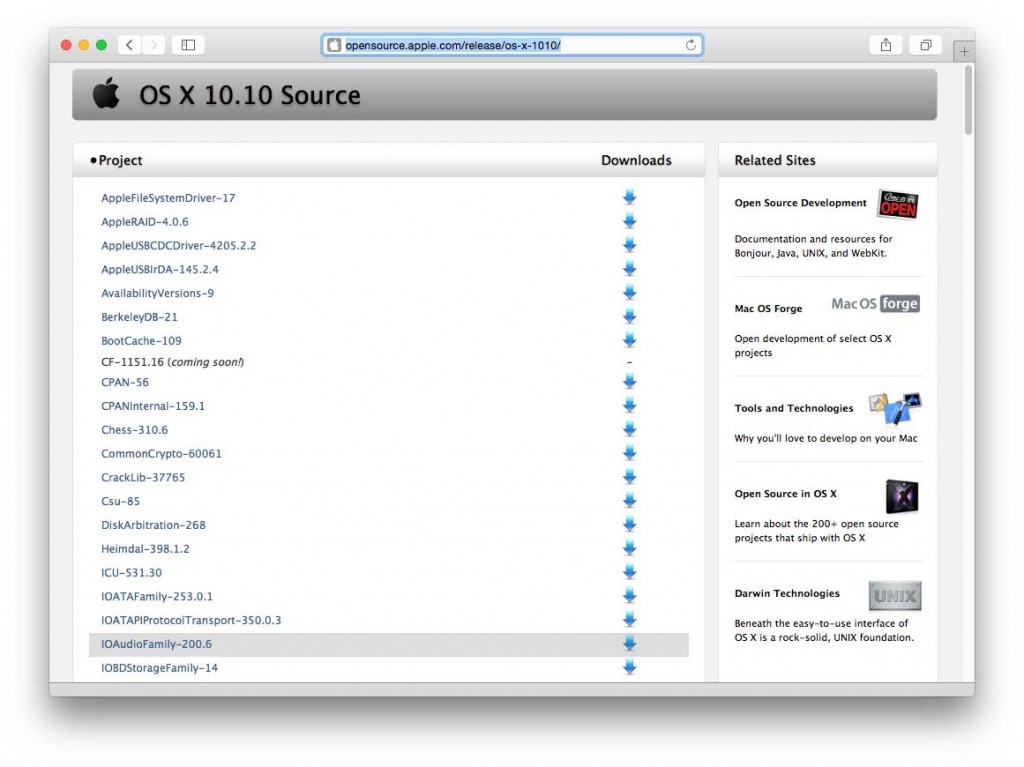
Task: Open the Chess-310.6 project link
Action: 134,430
